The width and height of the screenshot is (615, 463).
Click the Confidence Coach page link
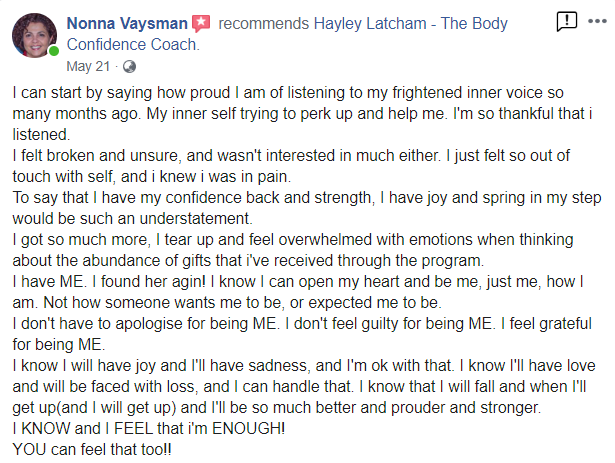[133, 45]
